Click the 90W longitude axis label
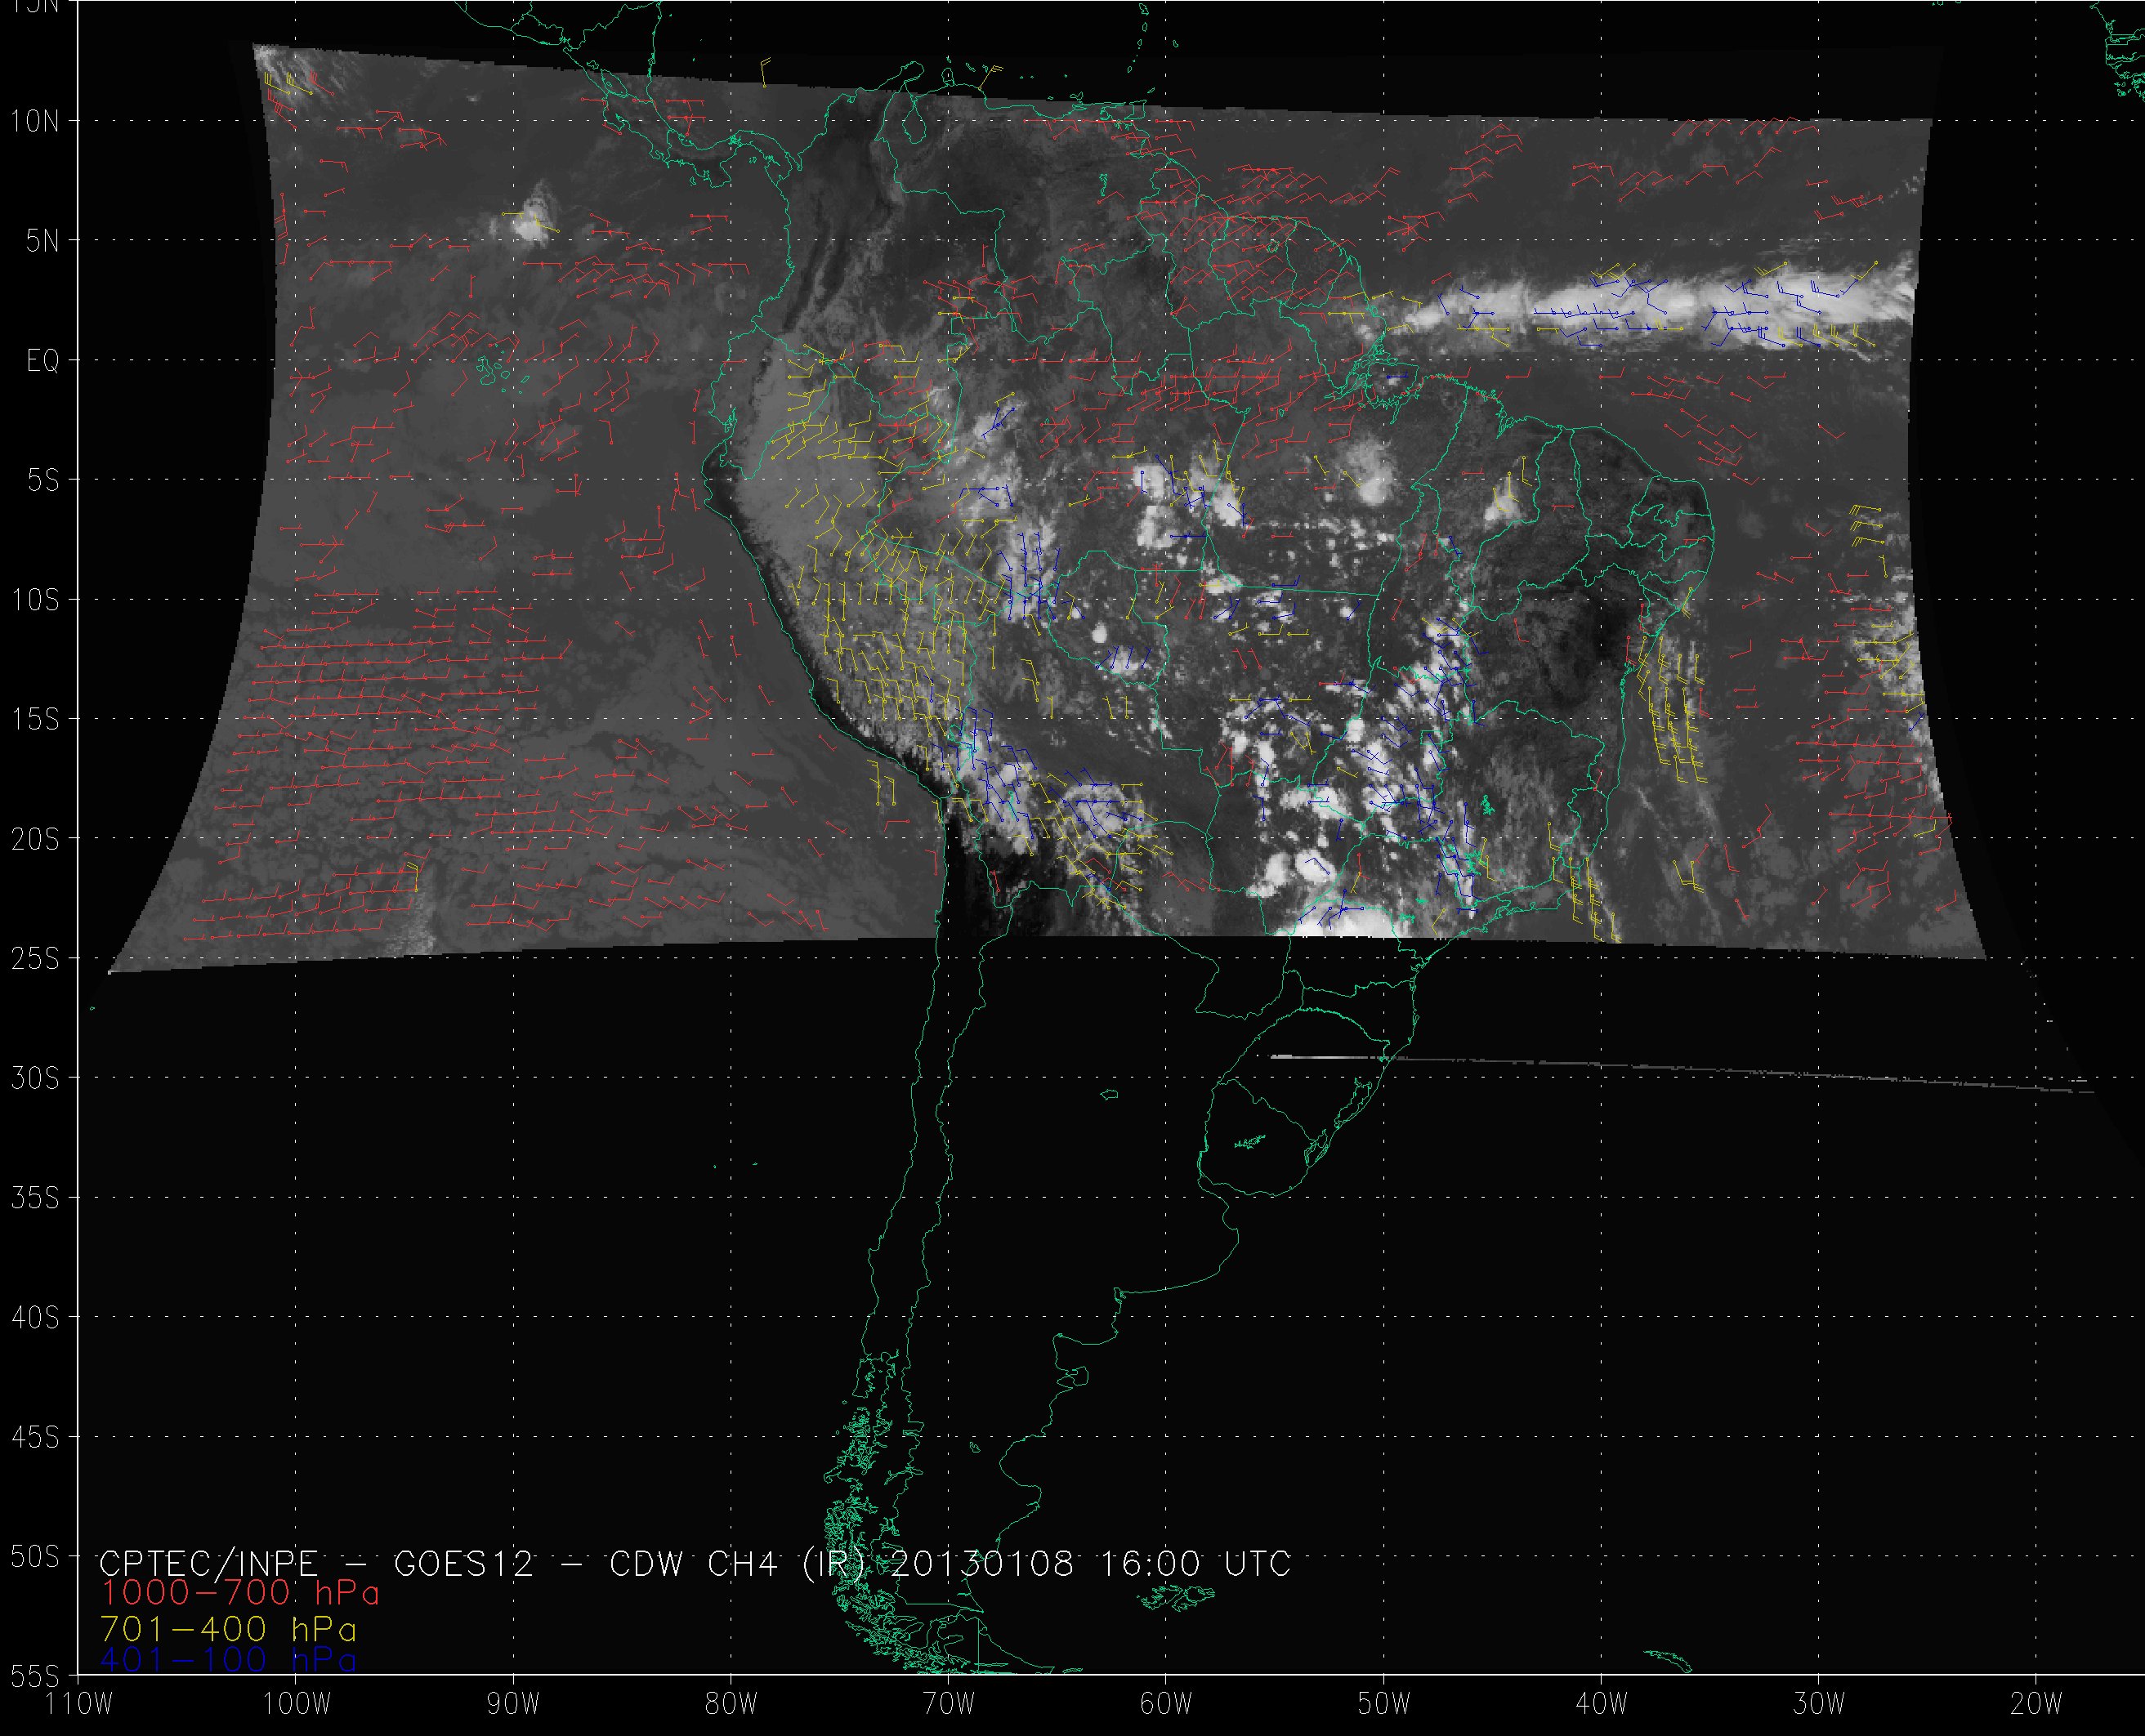2145x1736 pixels. click(x=513, y=1704)
